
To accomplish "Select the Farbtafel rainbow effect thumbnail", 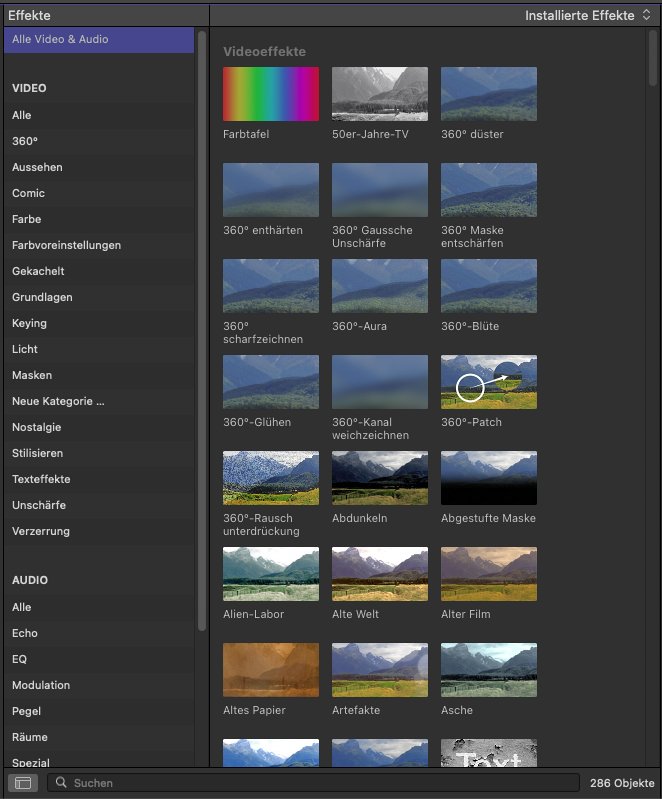I will (x=271, y=94).
